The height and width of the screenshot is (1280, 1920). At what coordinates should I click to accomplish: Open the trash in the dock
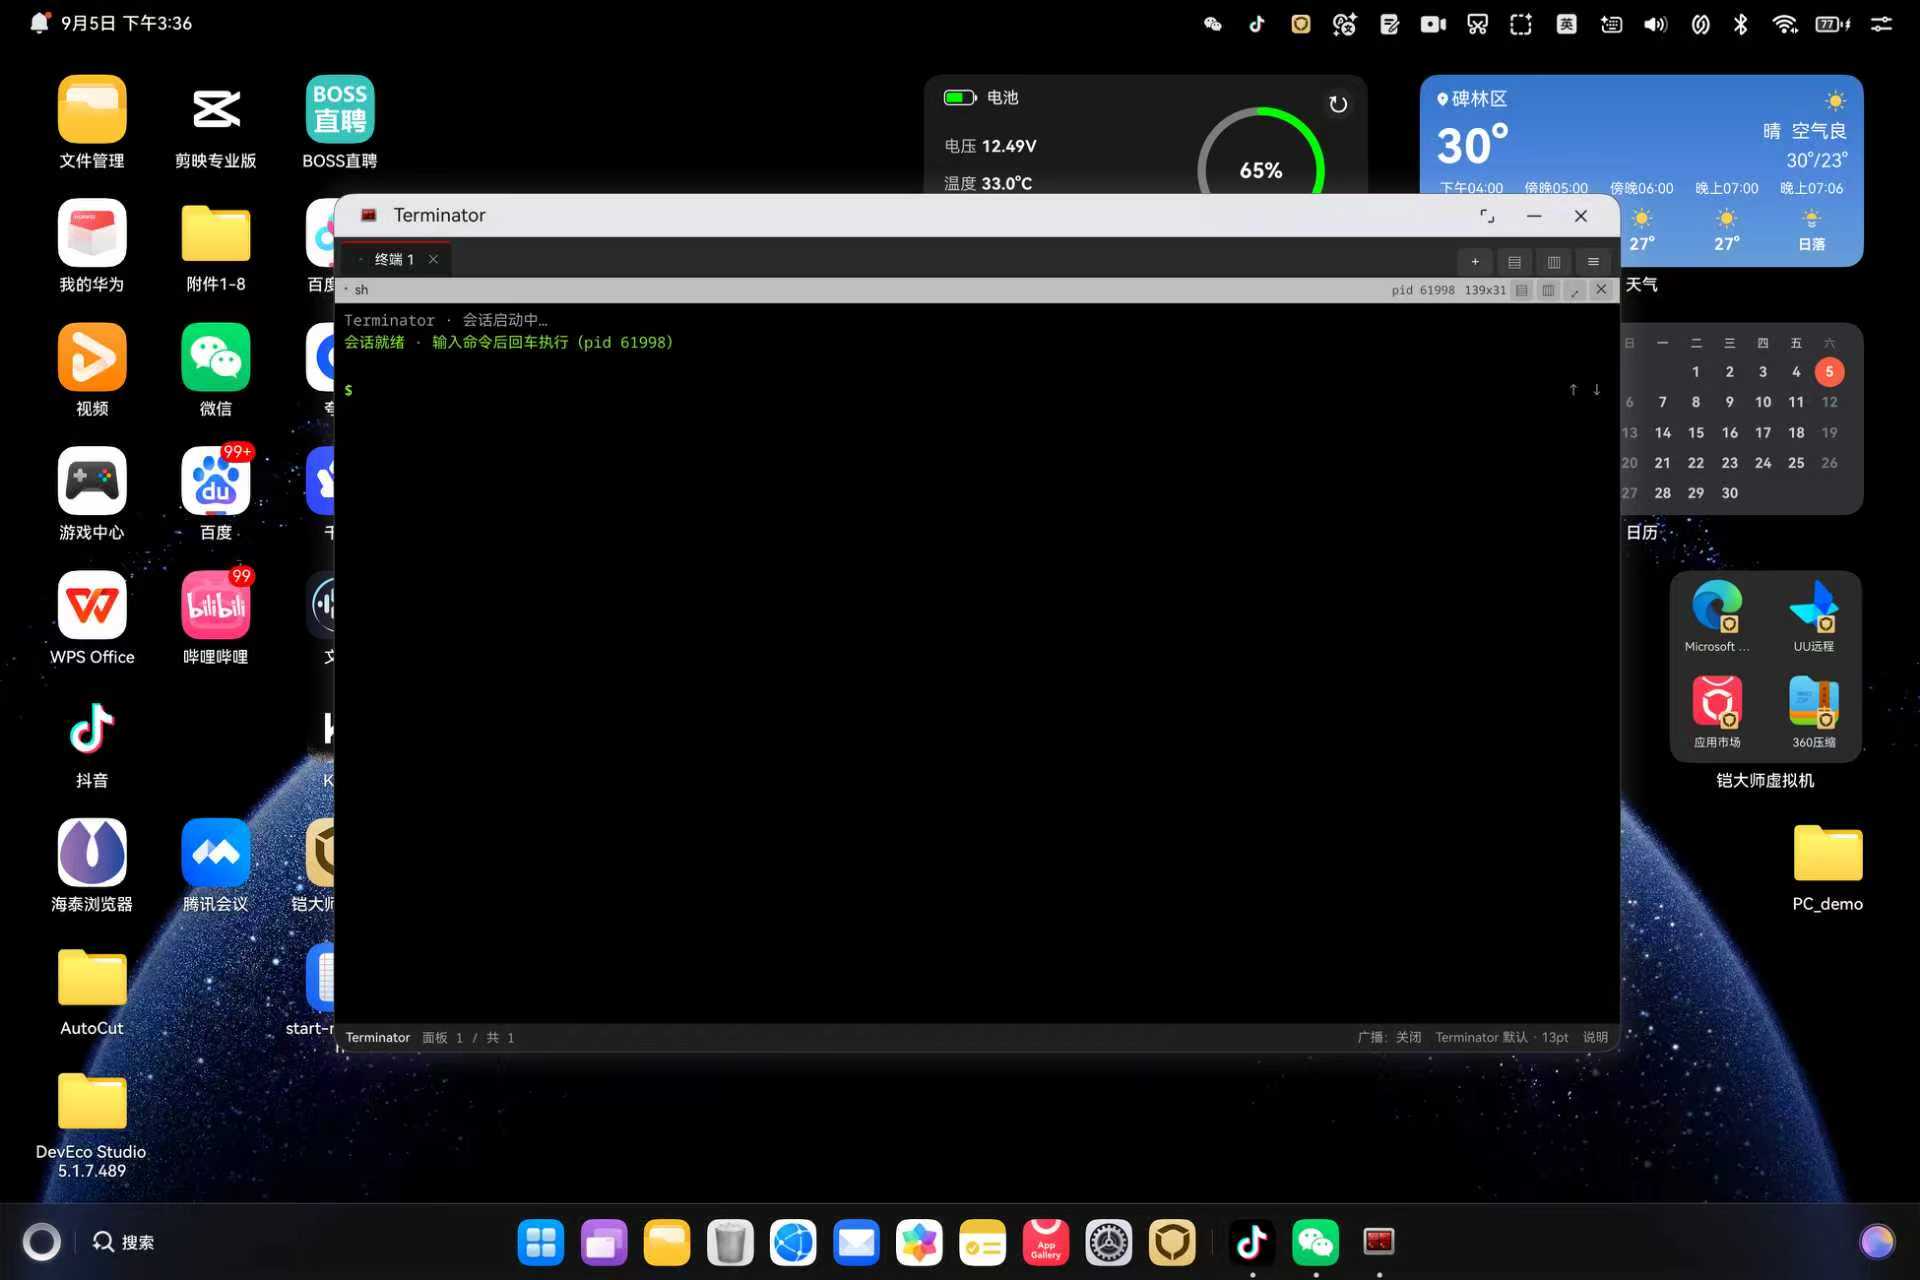tap(730, 1243)
